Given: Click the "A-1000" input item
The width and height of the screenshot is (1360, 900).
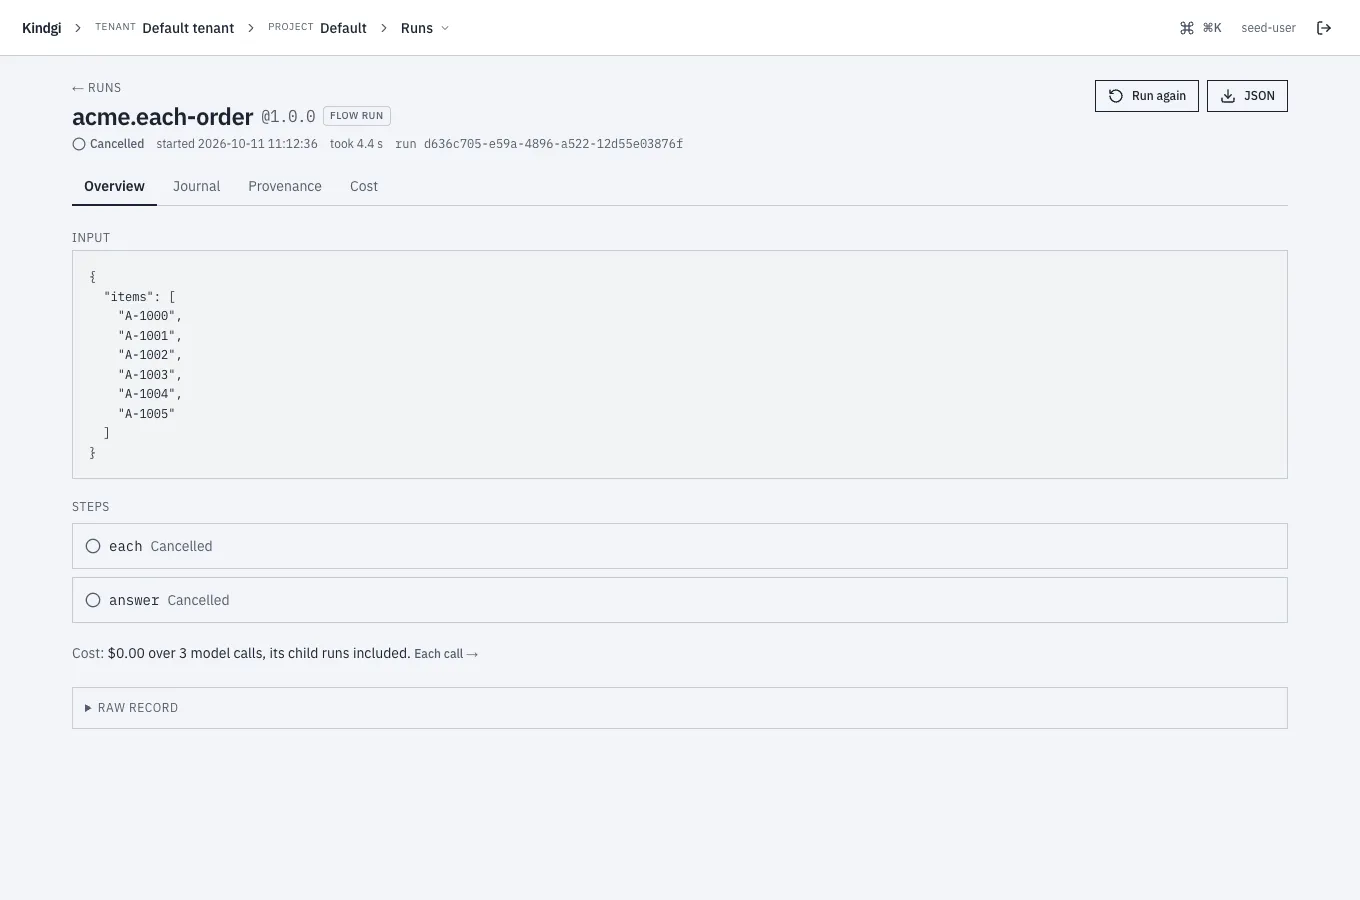Looking at the screenshot, I should [x=146, y=316].
